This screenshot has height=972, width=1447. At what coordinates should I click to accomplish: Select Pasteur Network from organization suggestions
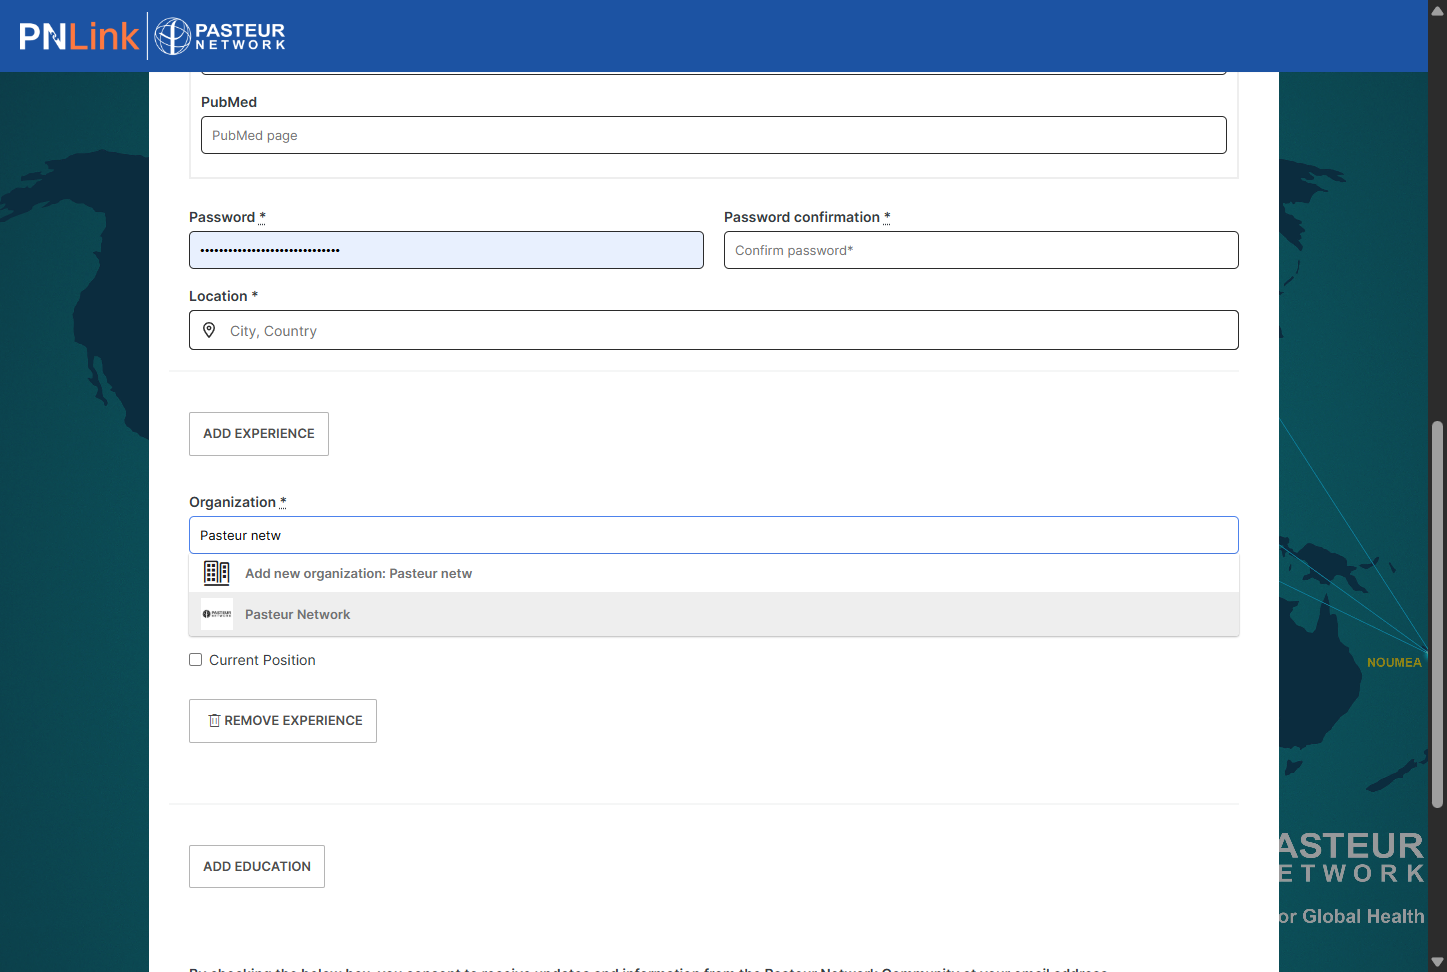[x=714, y=614]
